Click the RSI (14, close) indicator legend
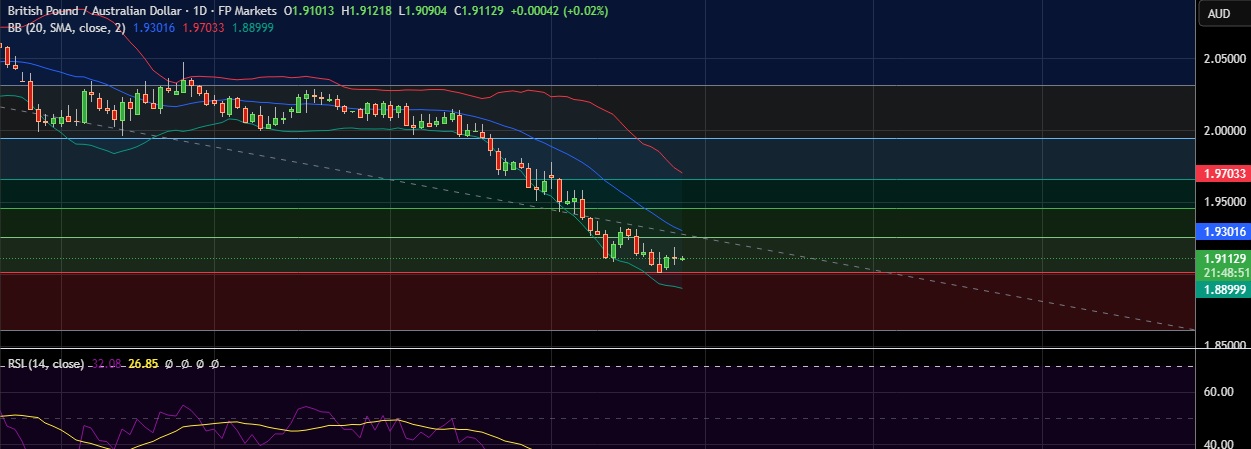The width and height of the screenshot is (1251, 449). point(45,364)
